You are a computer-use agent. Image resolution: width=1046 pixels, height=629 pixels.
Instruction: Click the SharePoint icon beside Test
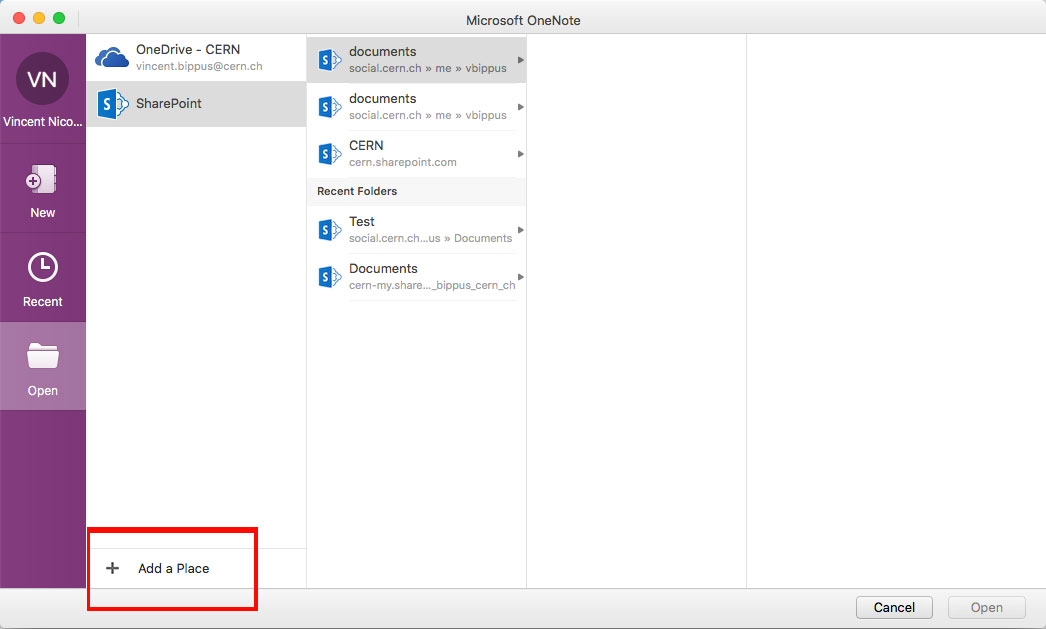tap(330, 230)
